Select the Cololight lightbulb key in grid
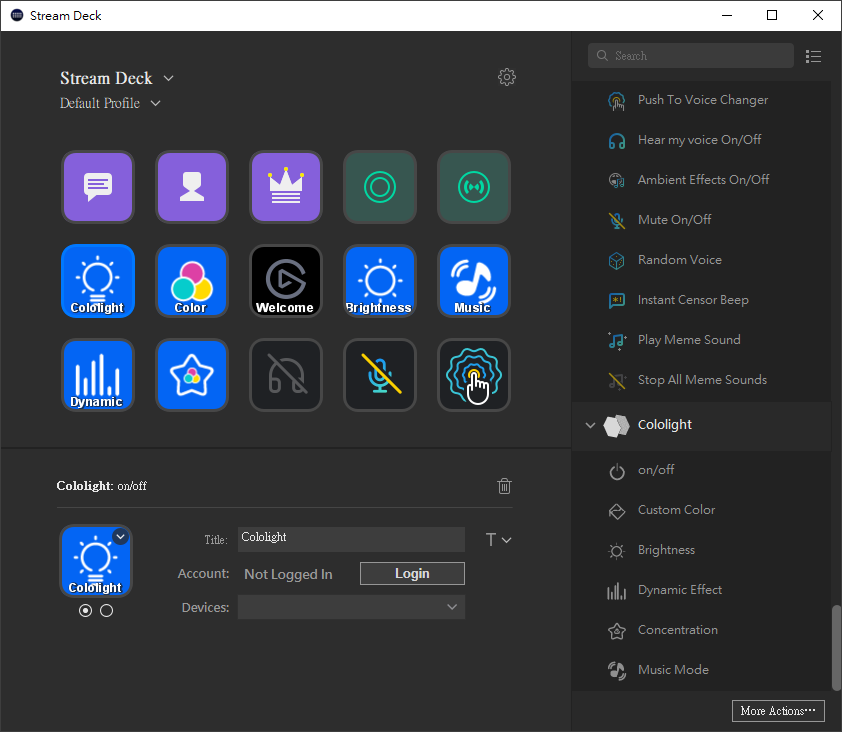The width and height of the screenshot is (842, 732). (x=98, y=281)
